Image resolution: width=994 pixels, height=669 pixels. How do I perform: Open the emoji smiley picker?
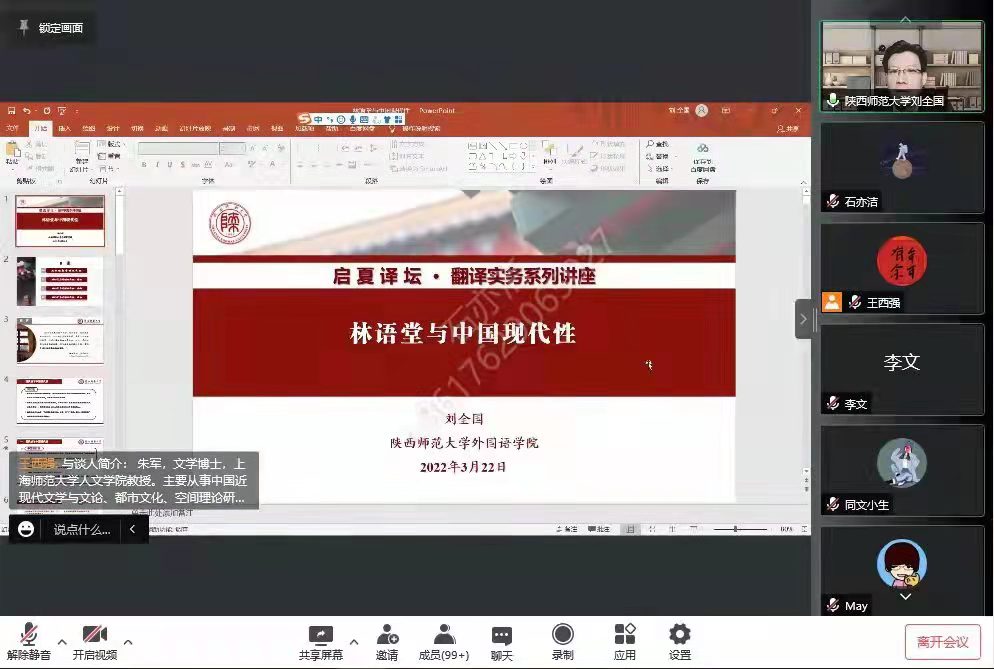(26, 529)
